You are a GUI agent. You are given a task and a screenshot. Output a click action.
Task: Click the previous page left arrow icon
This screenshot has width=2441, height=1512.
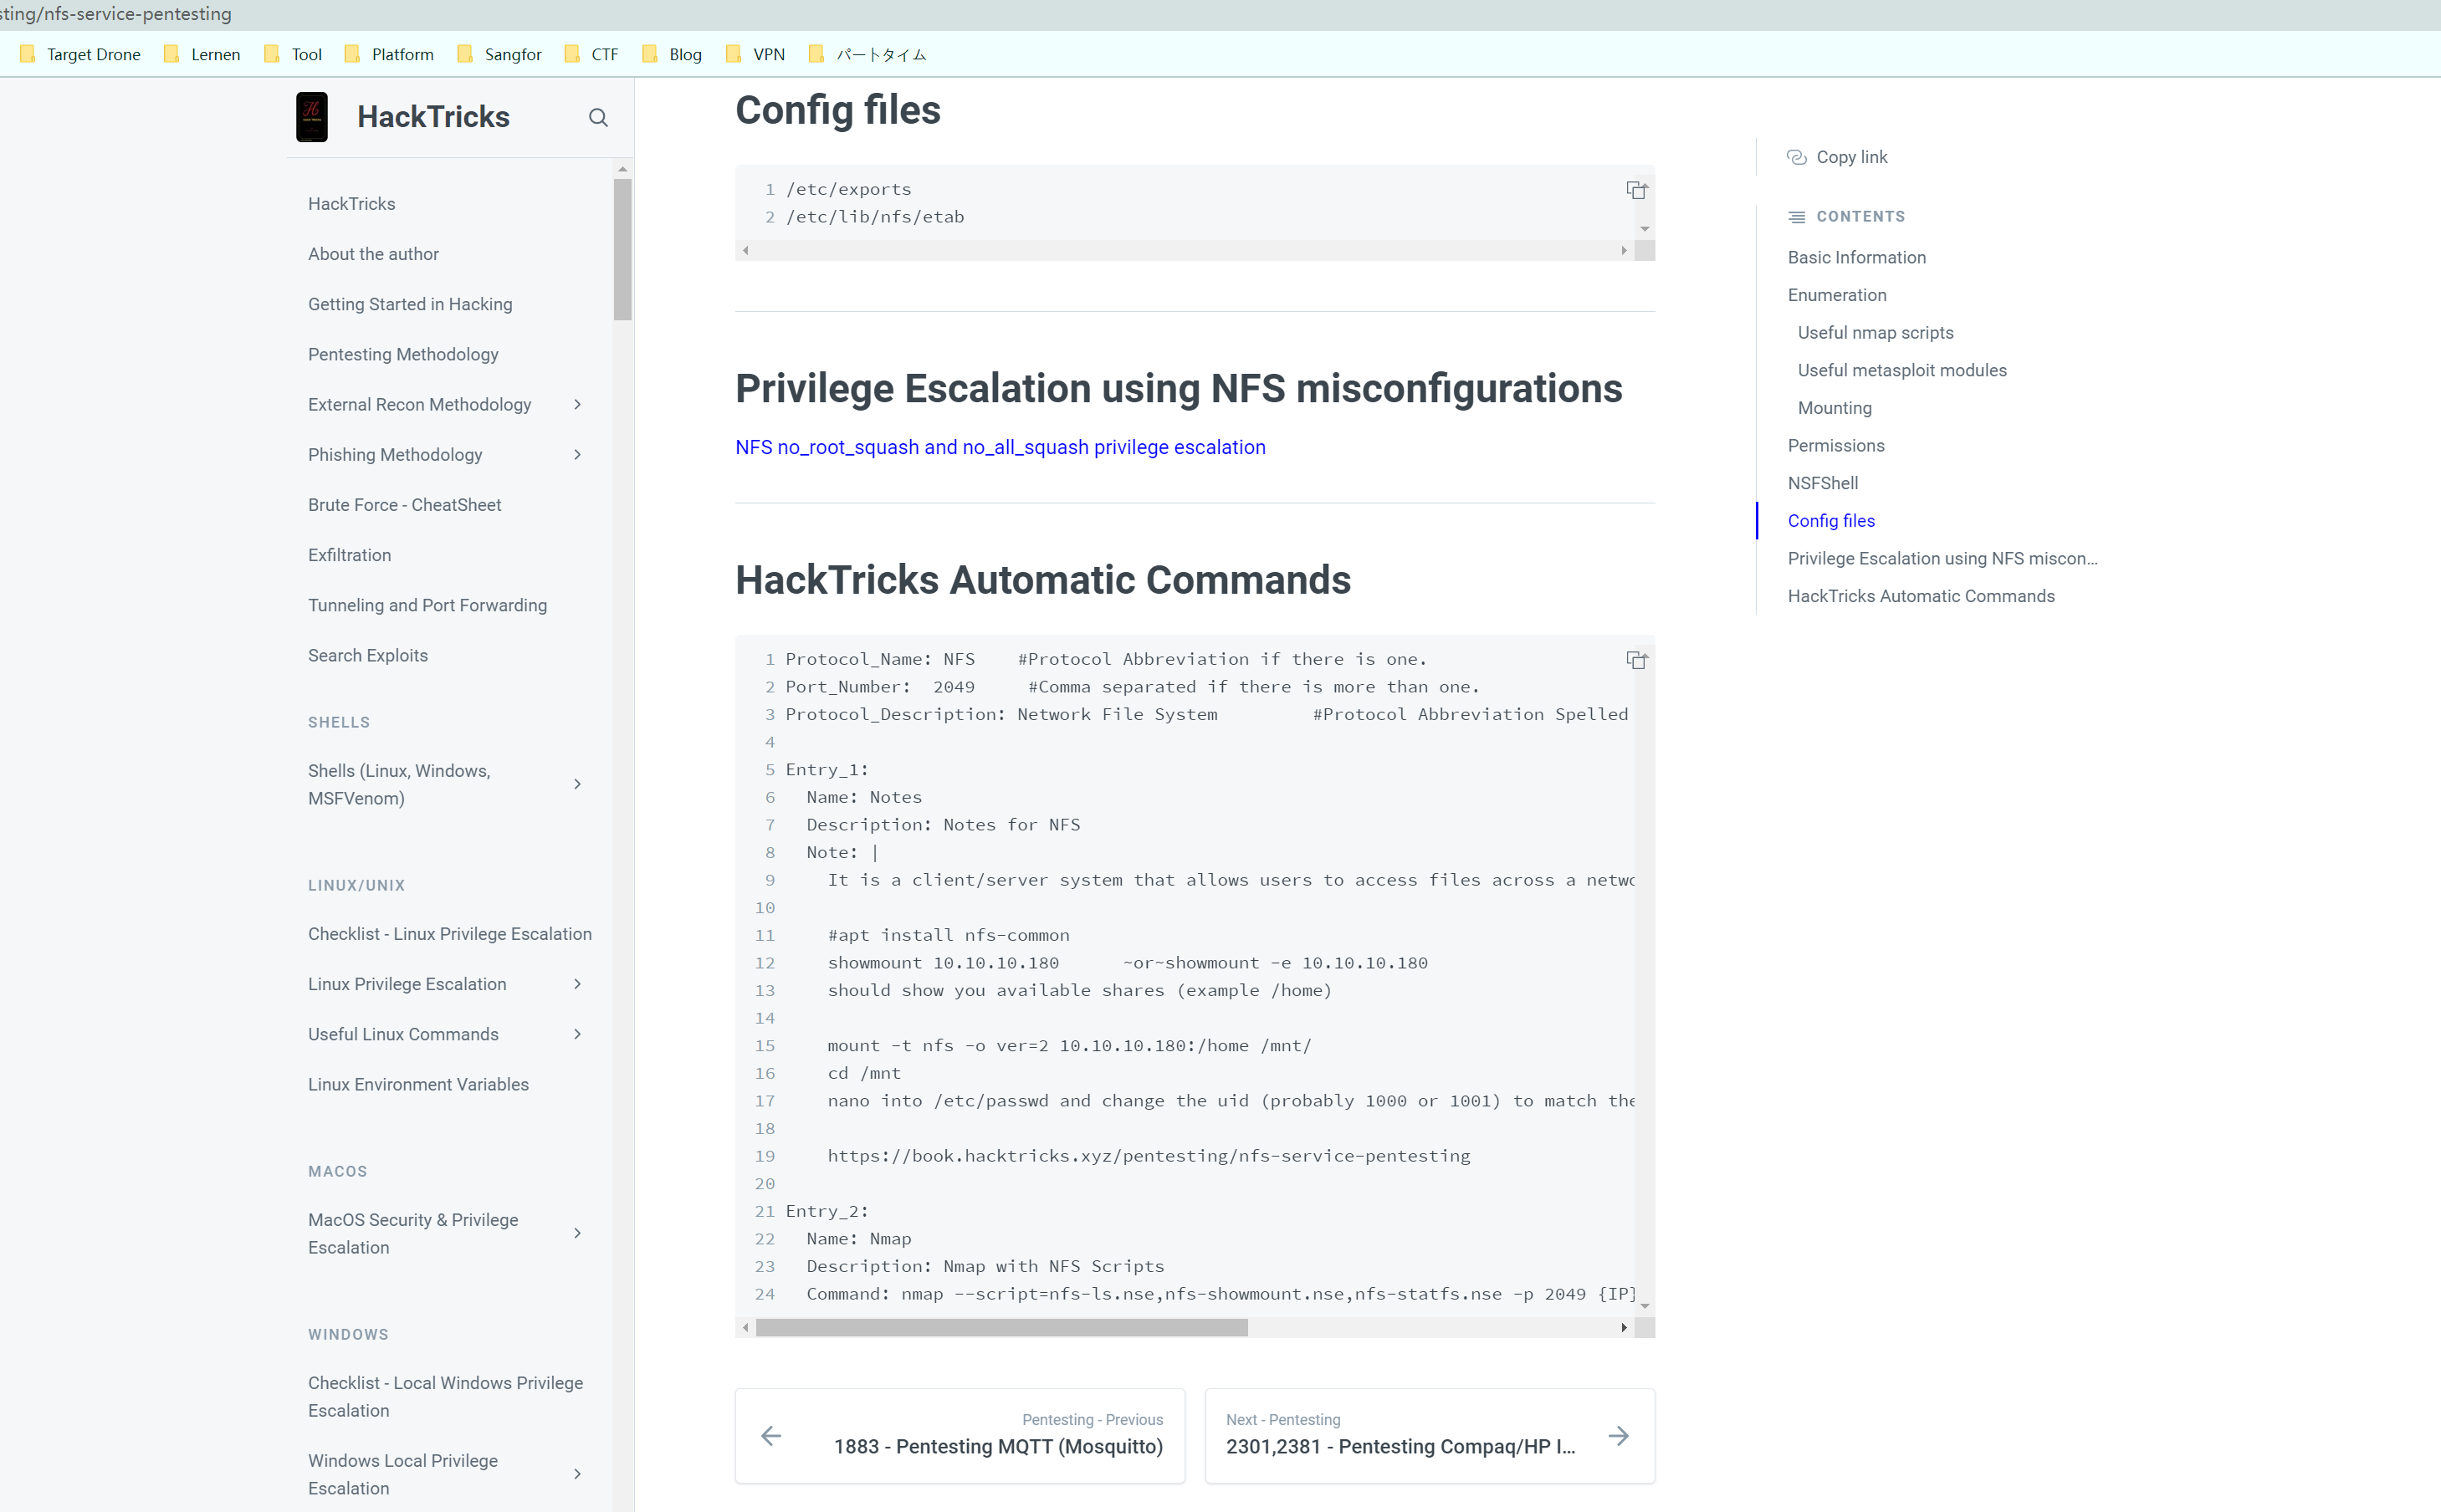pos(771,1436)
